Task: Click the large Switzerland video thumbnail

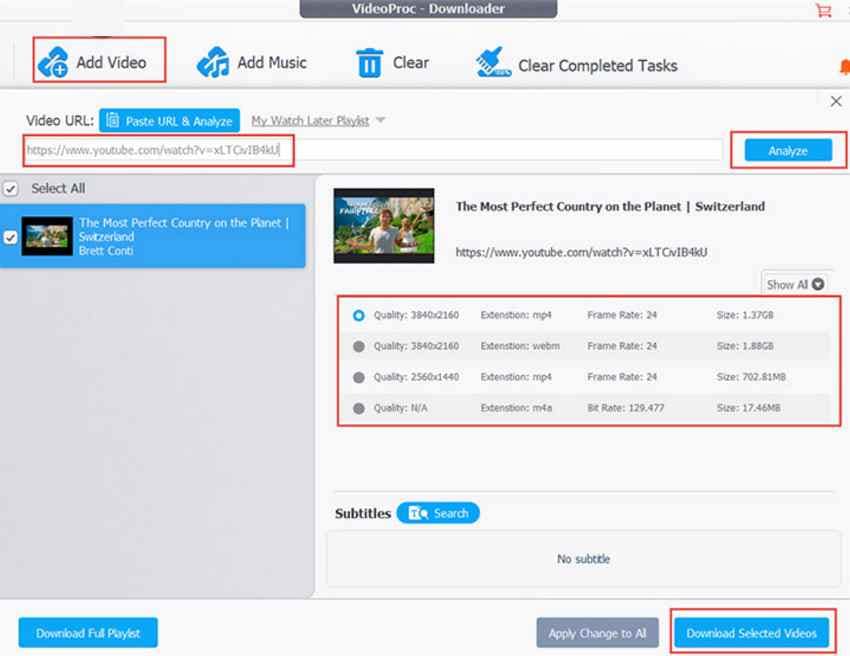Action: 384,226
